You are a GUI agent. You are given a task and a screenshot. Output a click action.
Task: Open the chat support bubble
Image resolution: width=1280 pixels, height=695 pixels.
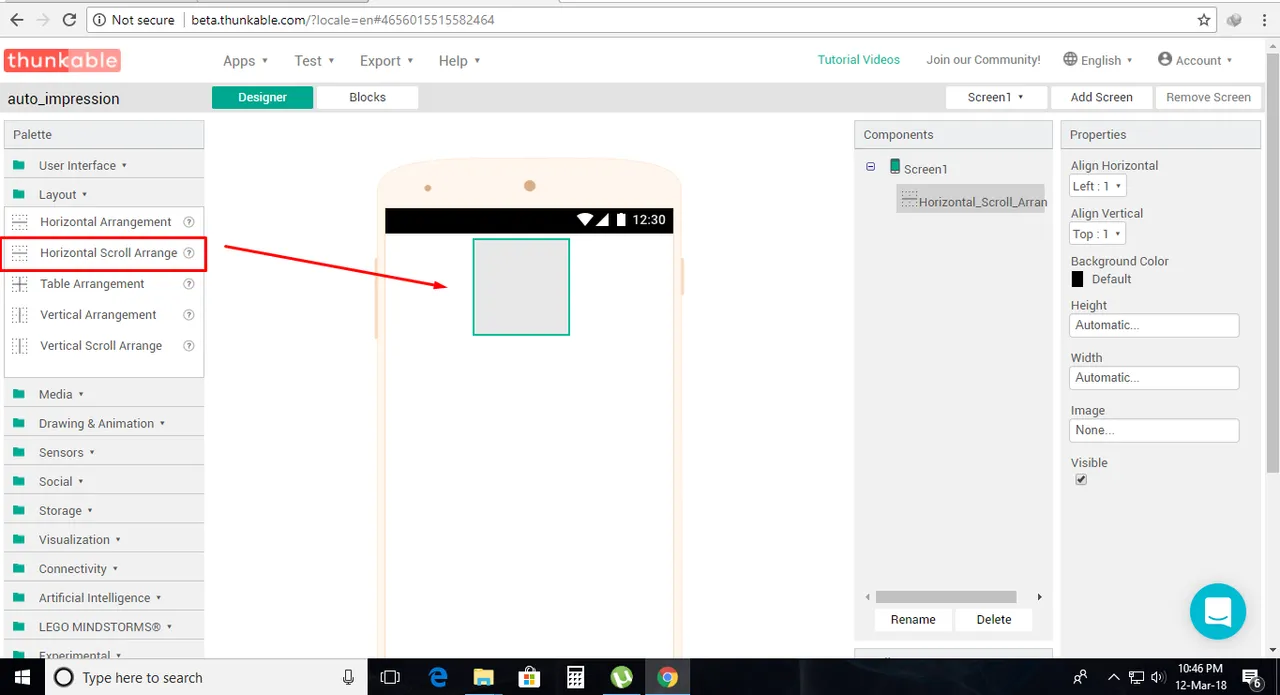tap(1218, 610)
